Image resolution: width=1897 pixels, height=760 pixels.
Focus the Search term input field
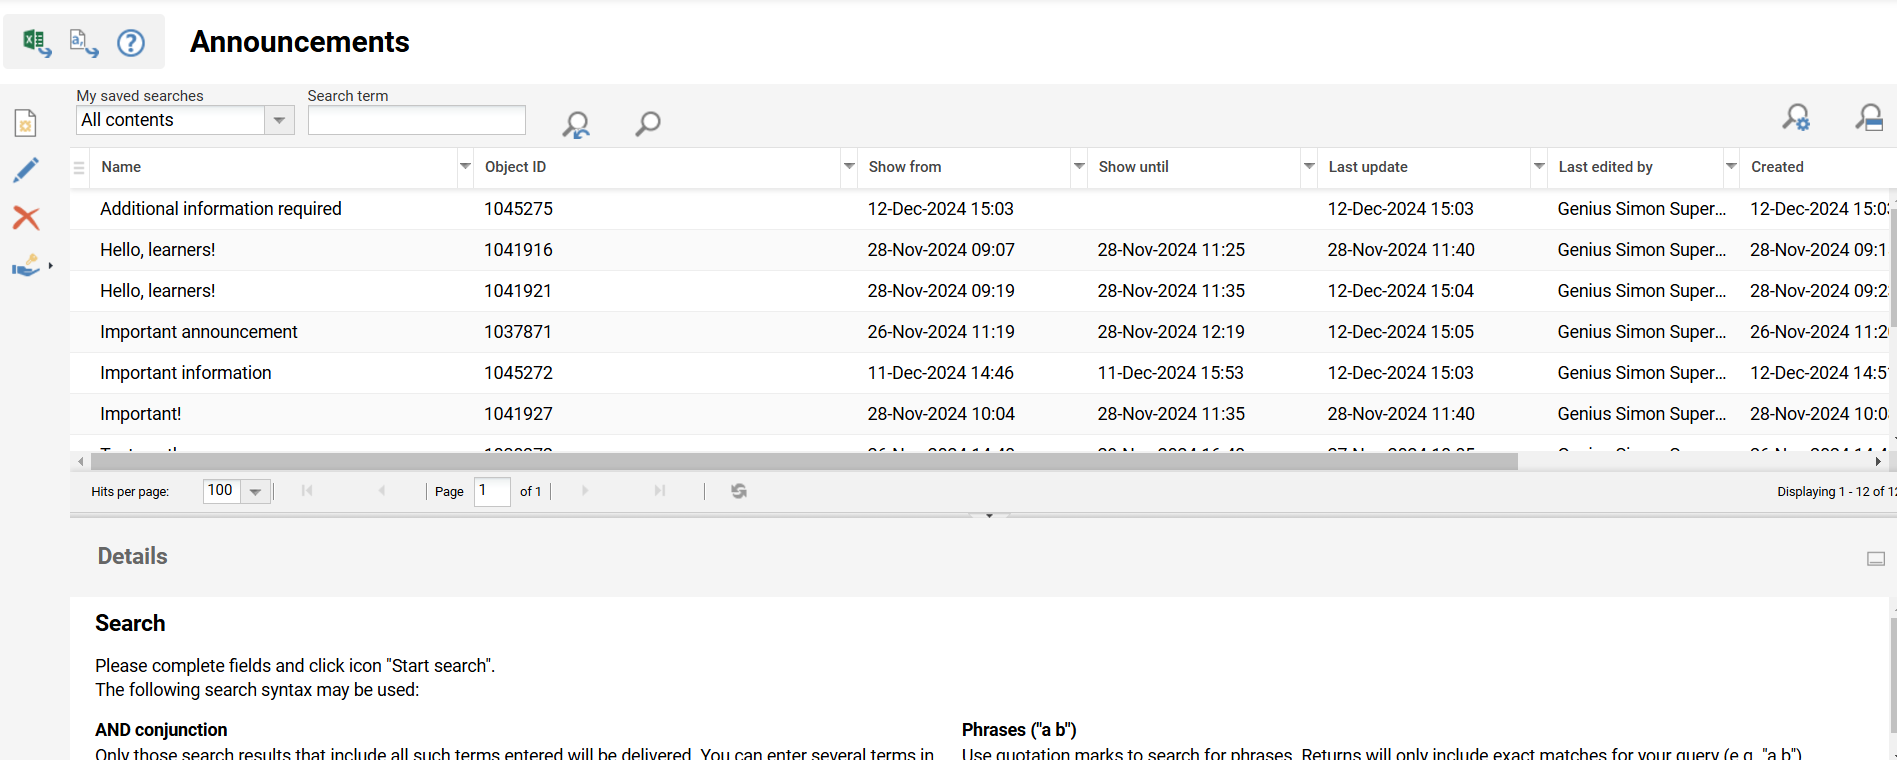point(416,120)
